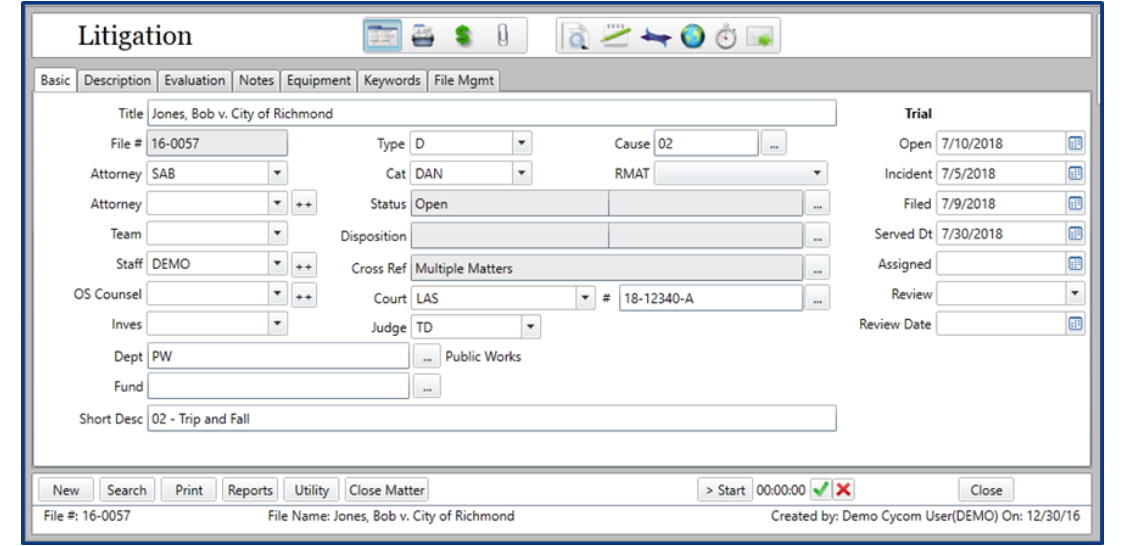Open the globe web icon
Image resolution: width=1125 pixels, height=546 pixels.
click(692, 37)
